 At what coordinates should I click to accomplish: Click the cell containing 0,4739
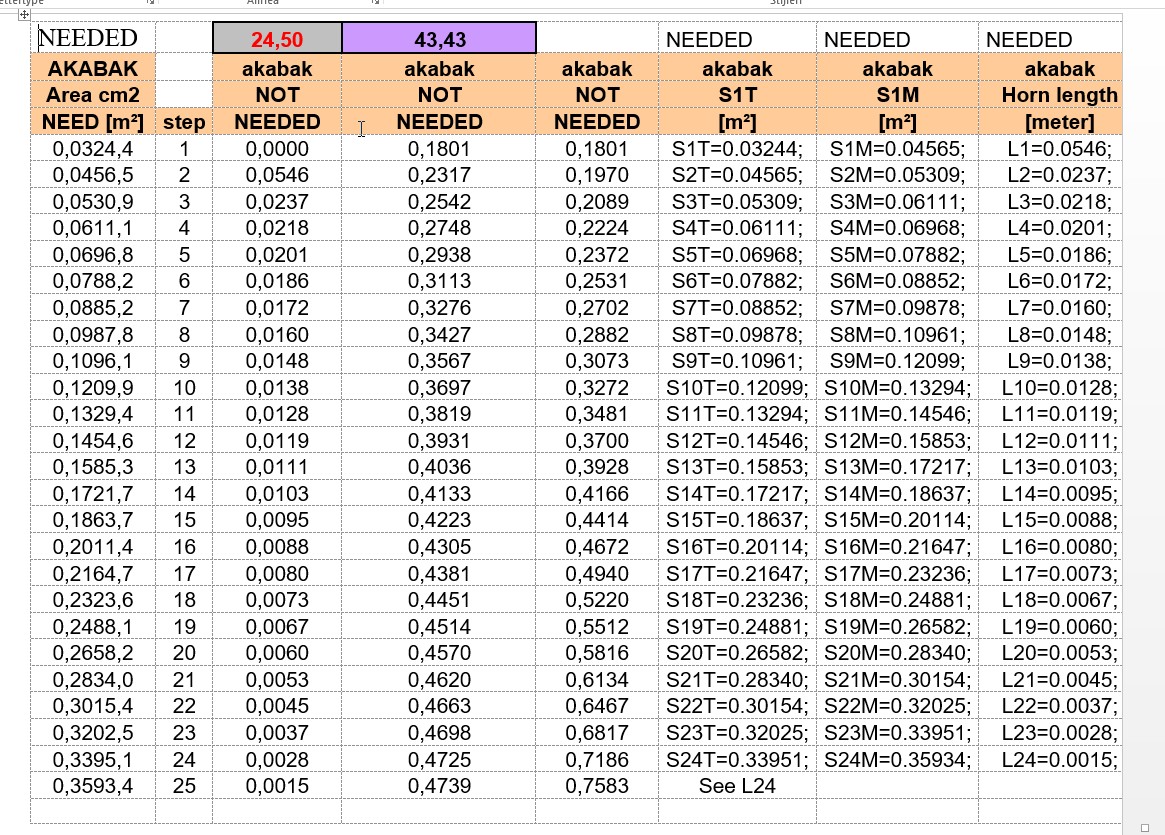439,786
